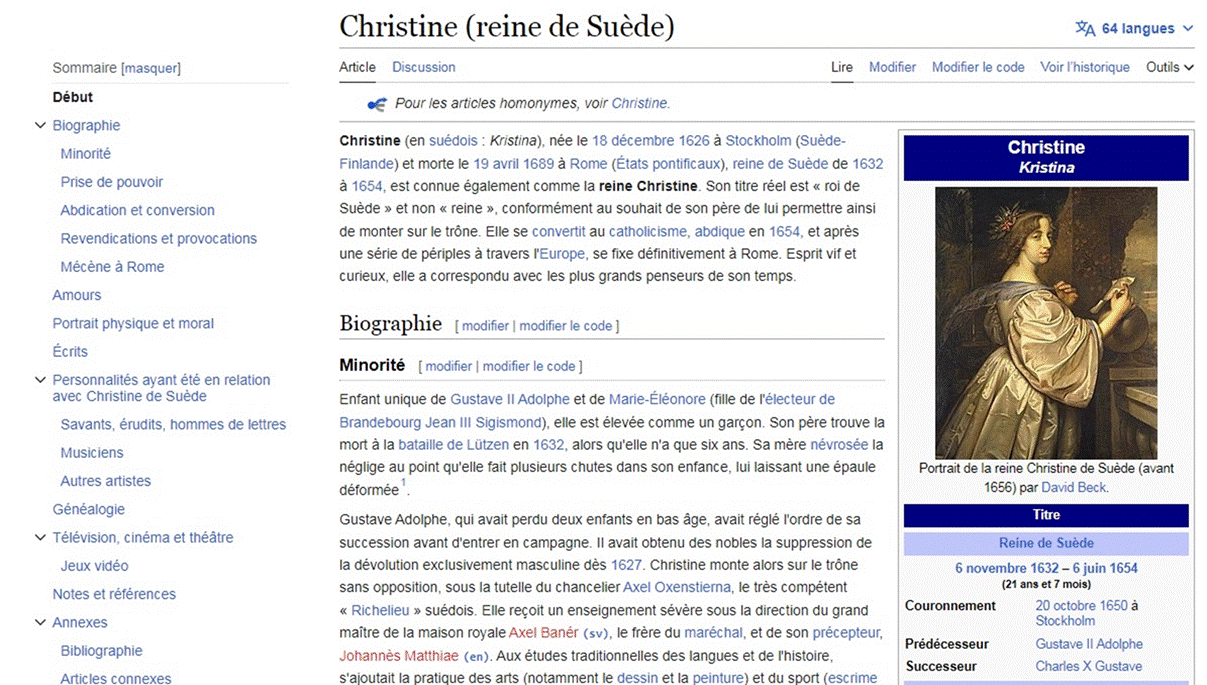Open the Outils dropdown menu
This screenshot has height=685, width=1207.
1170,67
